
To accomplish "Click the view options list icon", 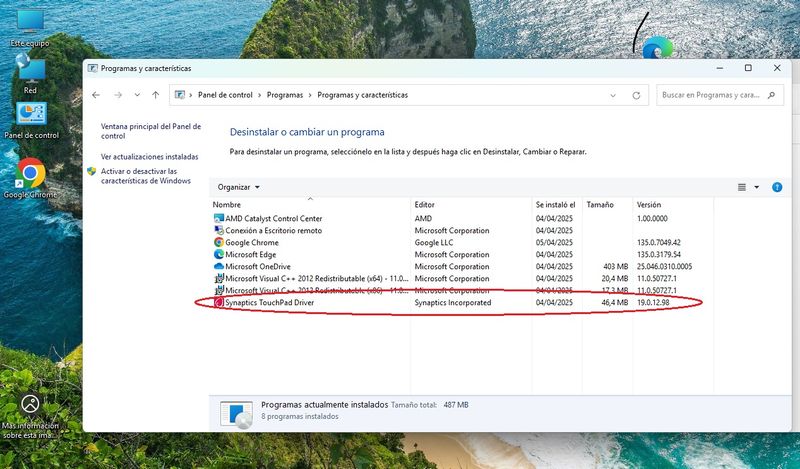I will pos(742,187).
